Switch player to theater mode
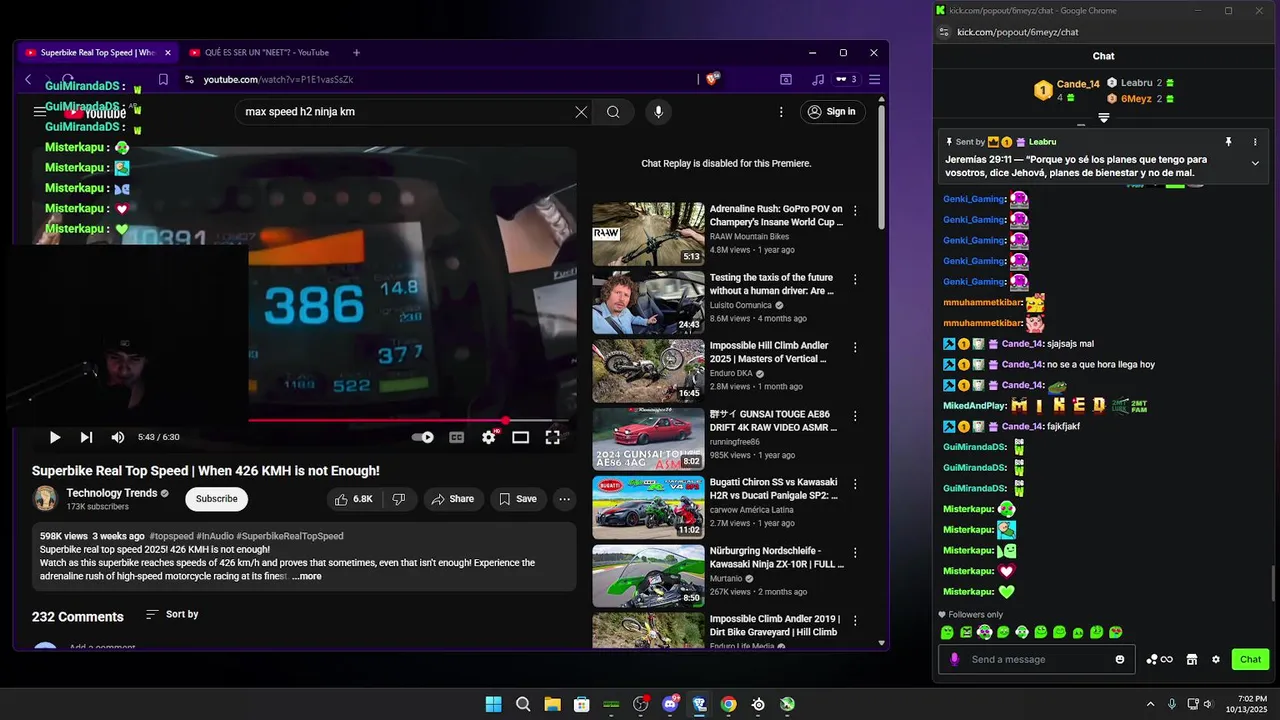The image size is (1280, 720). (x=520, y=437)
